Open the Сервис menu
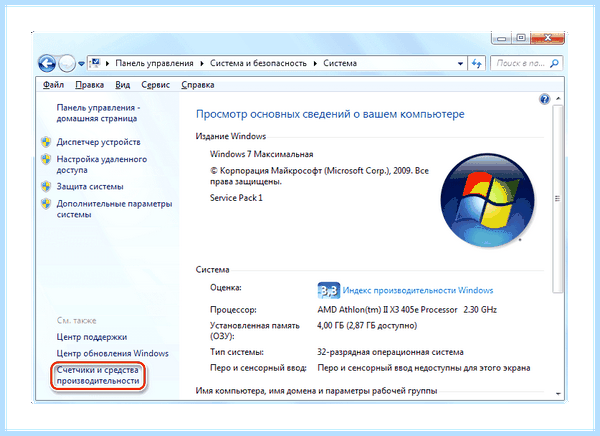The width and height of the screenshot is (600, 436). (x=155, y=85)
